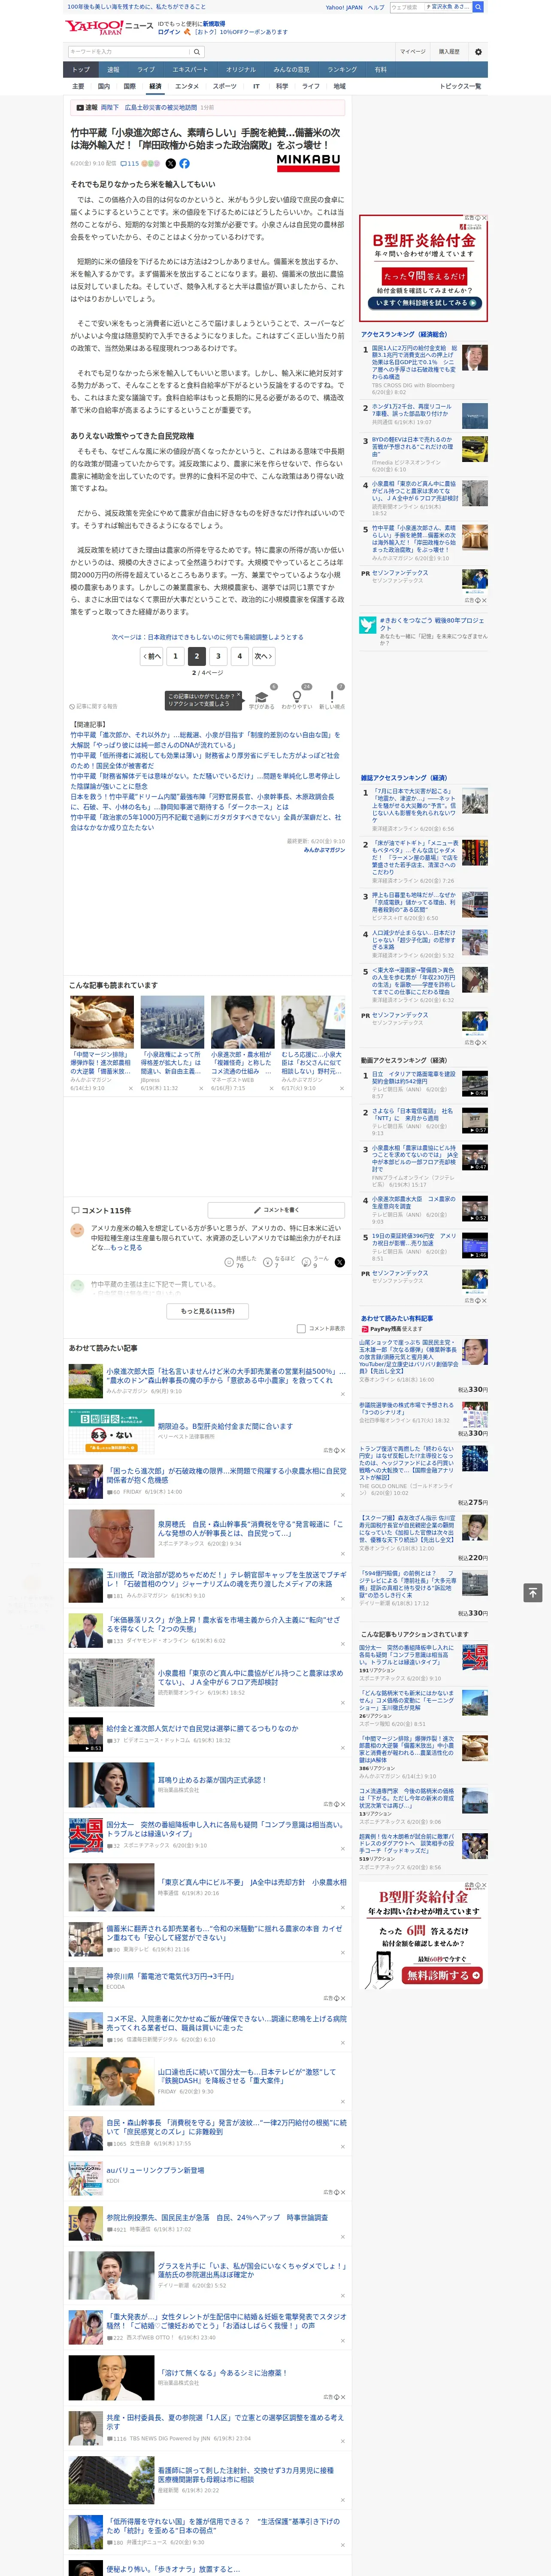551x2576 pixels.
Task: Click the first commenter's avatar
Action: tap(77, 1230)
